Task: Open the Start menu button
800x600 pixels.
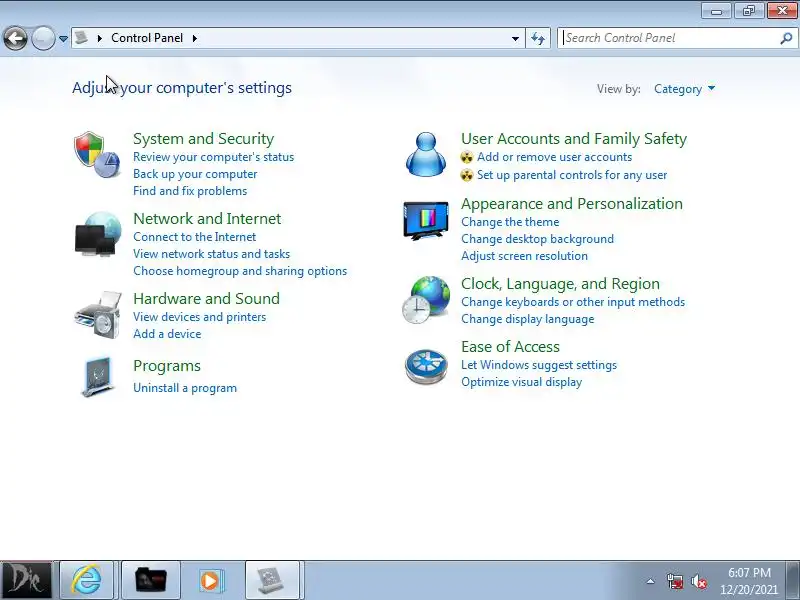Action: (26, 580)
